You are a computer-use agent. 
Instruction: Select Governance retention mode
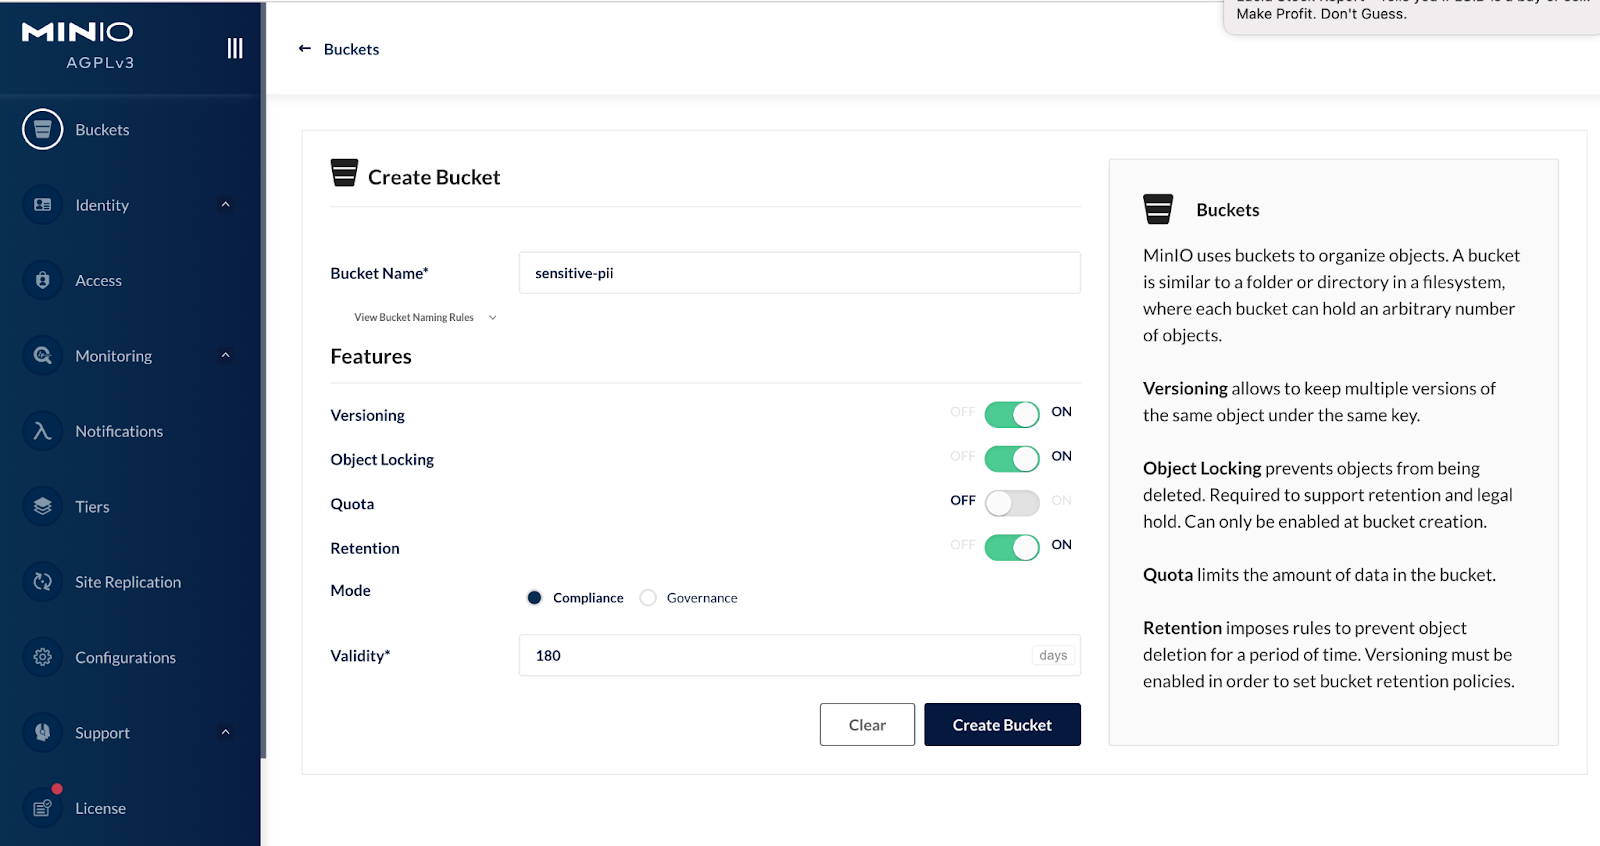point(649,598)
